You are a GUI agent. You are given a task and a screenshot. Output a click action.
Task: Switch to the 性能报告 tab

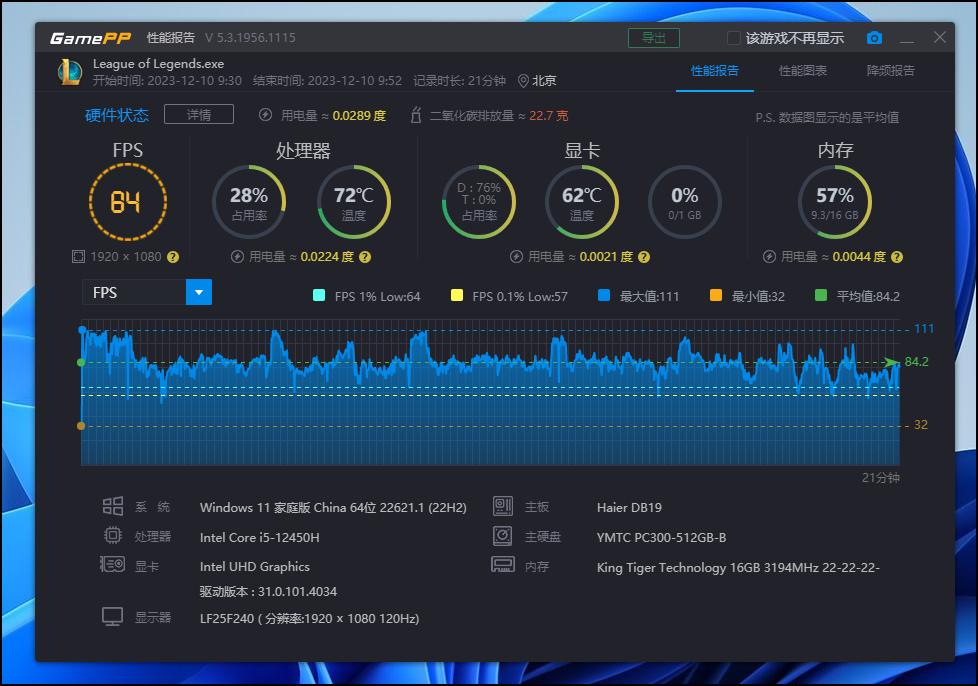[715, 70]
